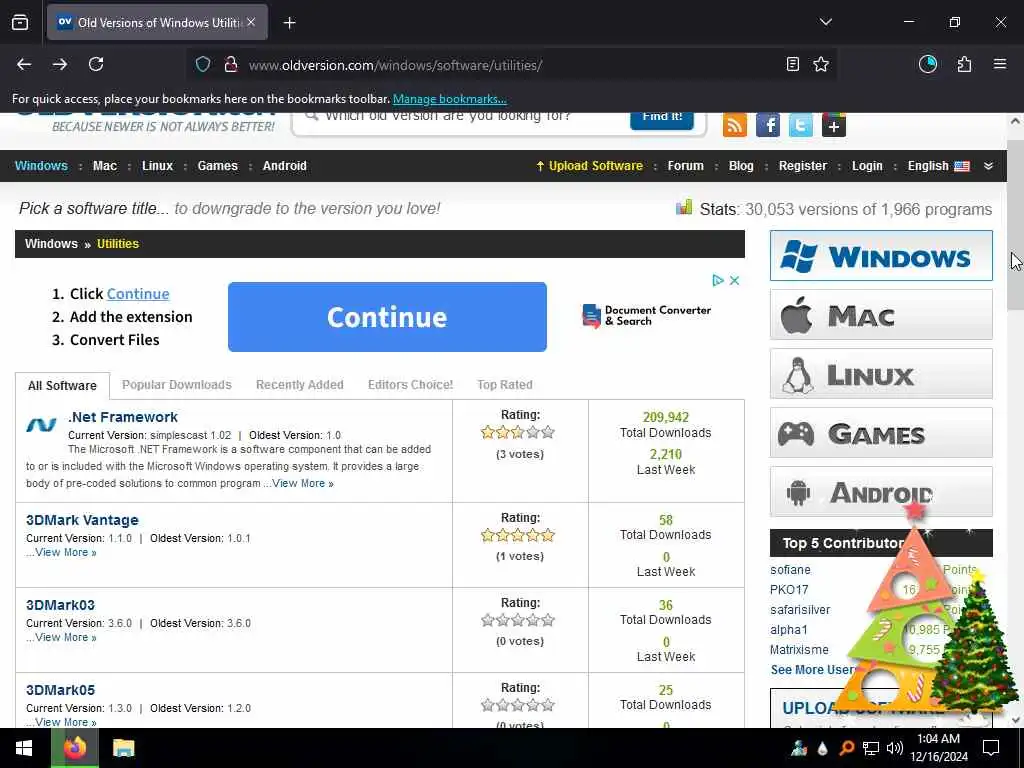
Task: Open Windows Start menu
Action: pos(24,748)
